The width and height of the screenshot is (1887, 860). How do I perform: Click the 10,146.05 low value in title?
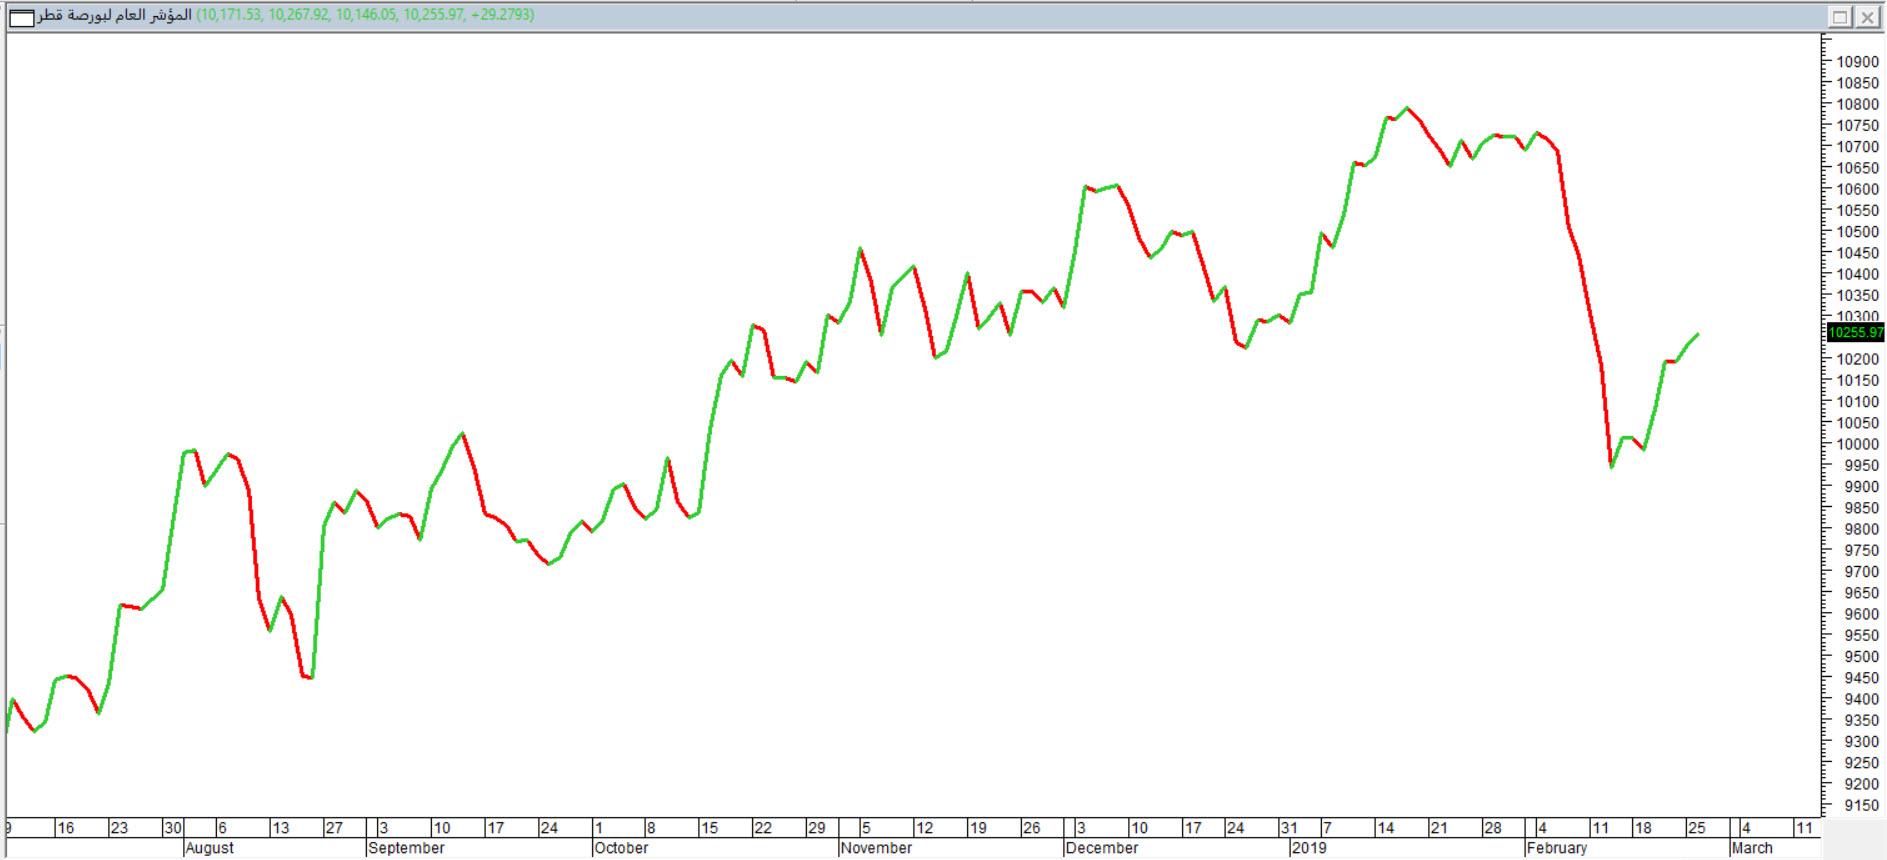(x=366, y=15)
